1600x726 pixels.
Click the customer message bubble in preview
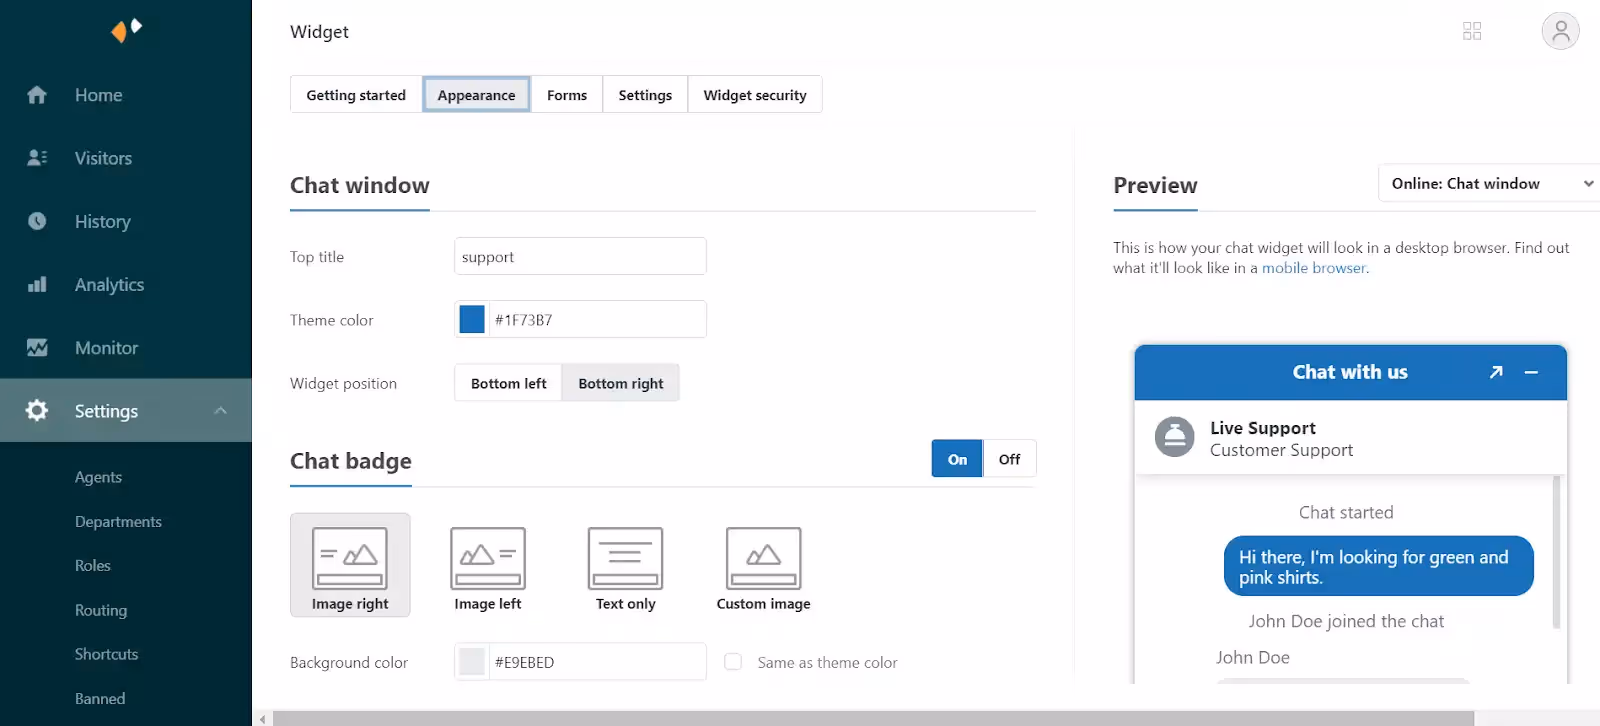1378,566
